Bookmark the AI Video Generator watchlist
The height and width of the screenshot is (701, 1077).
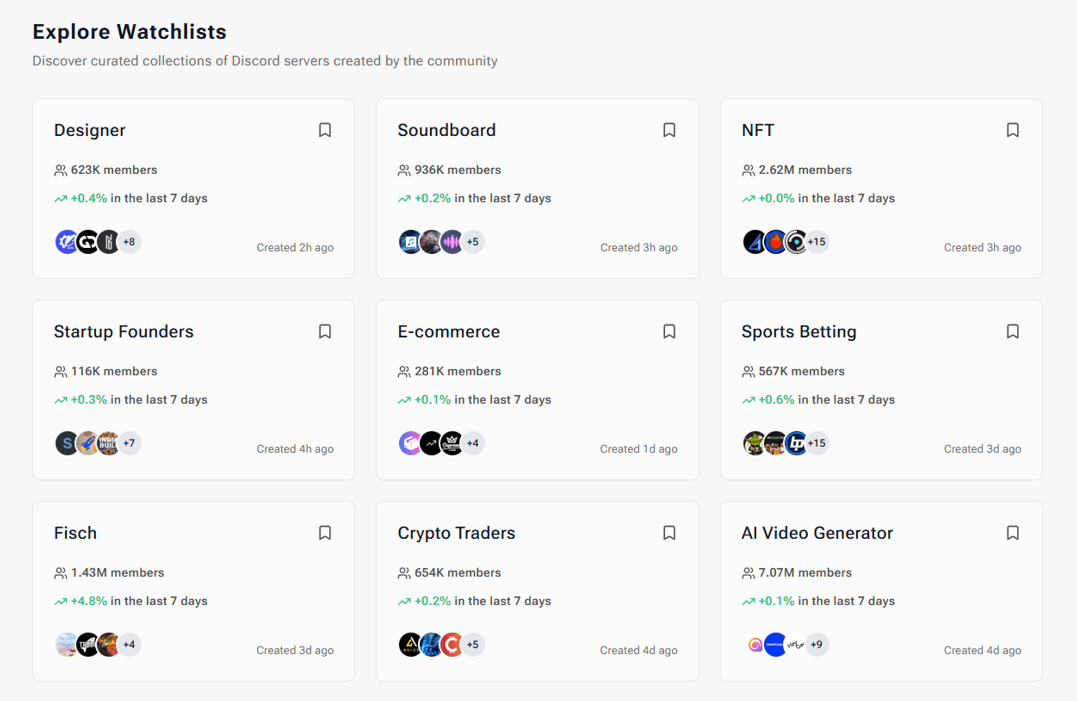point(1012,532)
